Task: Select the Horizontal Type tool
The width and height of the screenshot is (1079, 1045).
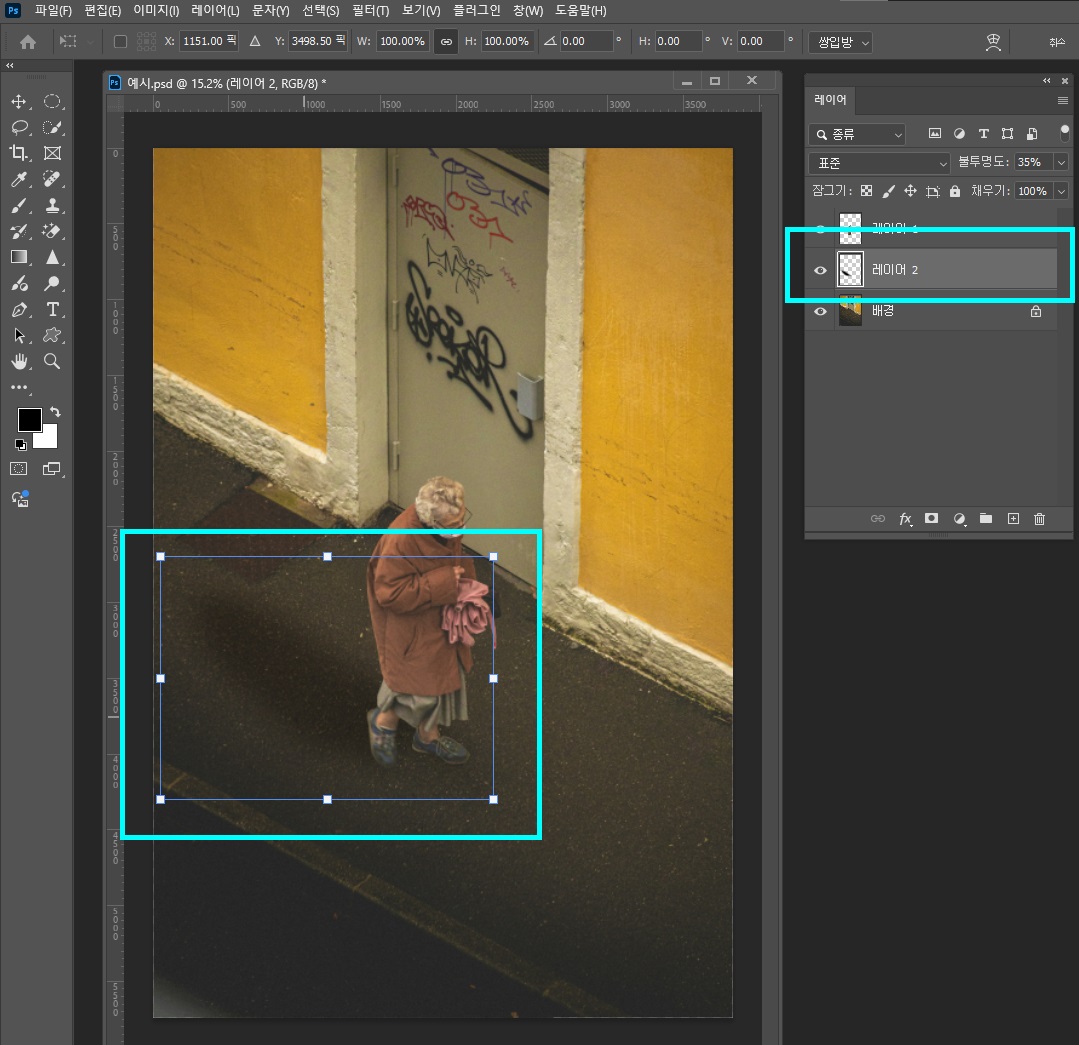Action: coord(52,310)
